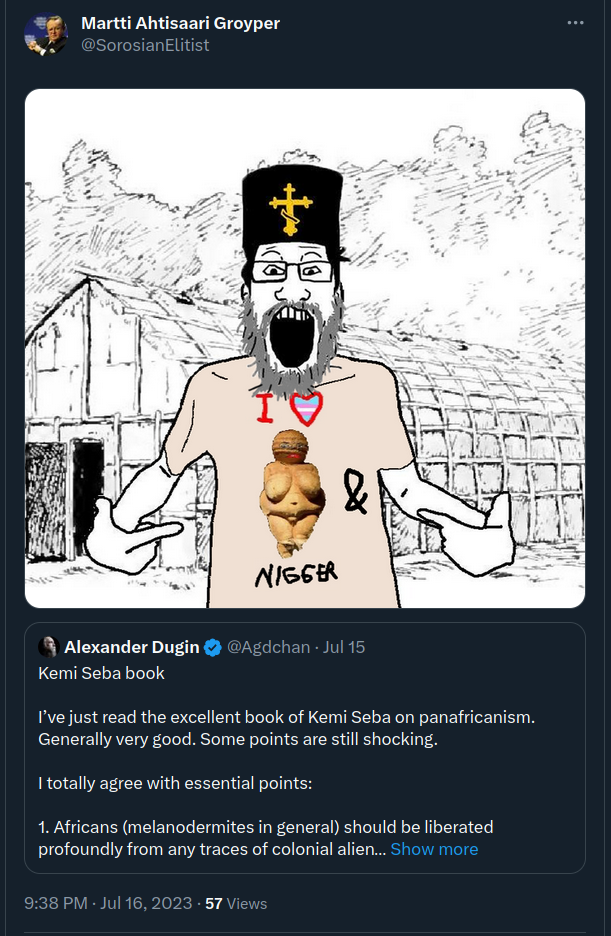Click Alexander Dugin's small profile avatar
The height and width of the screenshot is (936, 611).
[47, 647]
